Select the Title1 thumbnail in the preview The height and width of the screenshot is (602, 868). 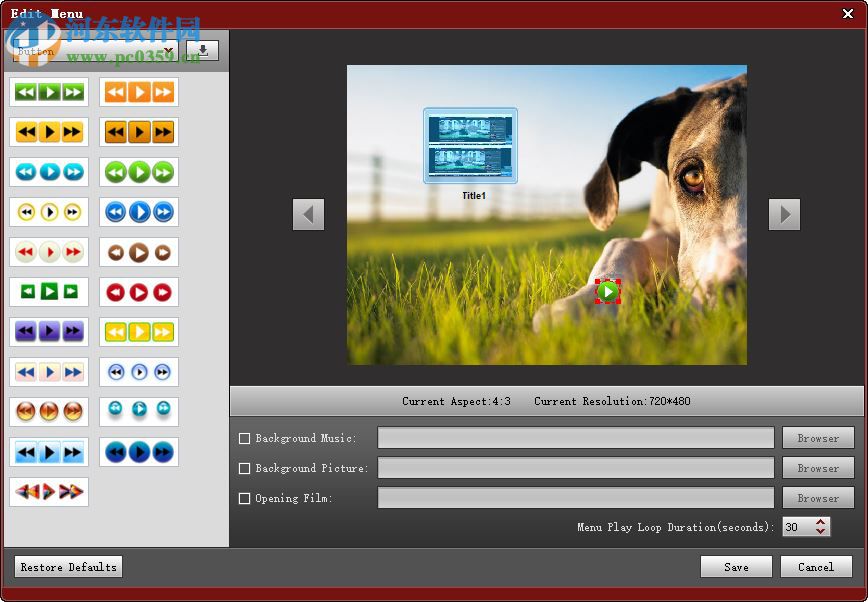point(471,148)
